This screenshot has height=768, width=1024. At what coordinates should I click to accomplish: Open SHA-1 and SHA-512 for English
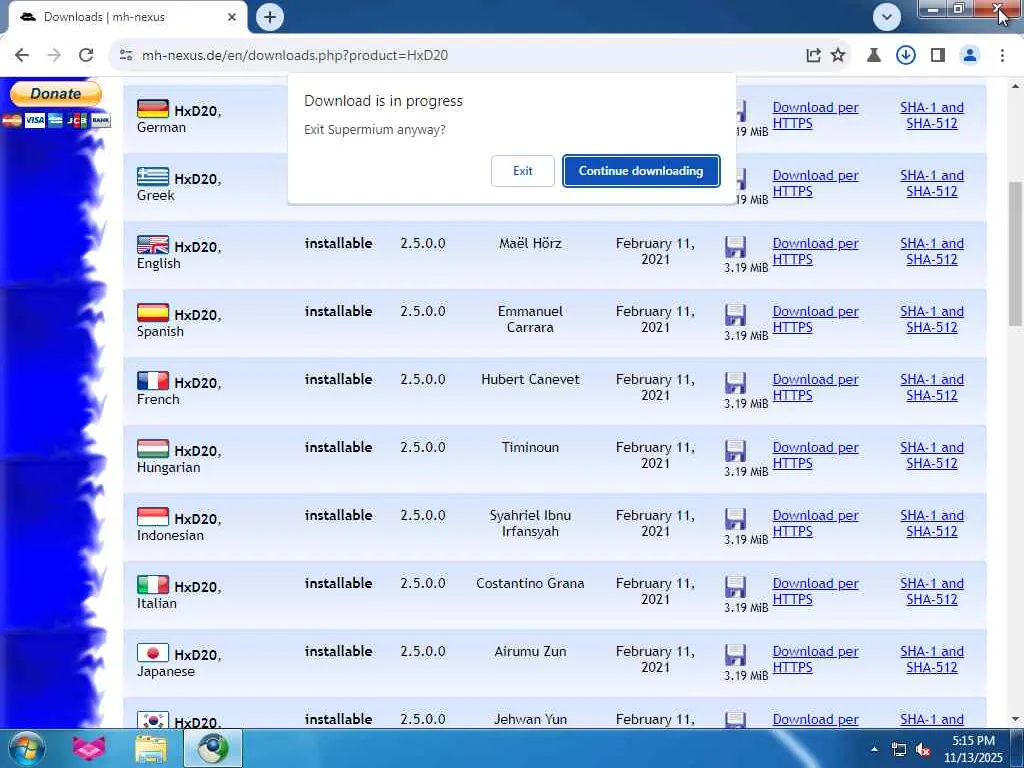click(x=932, y=251)
